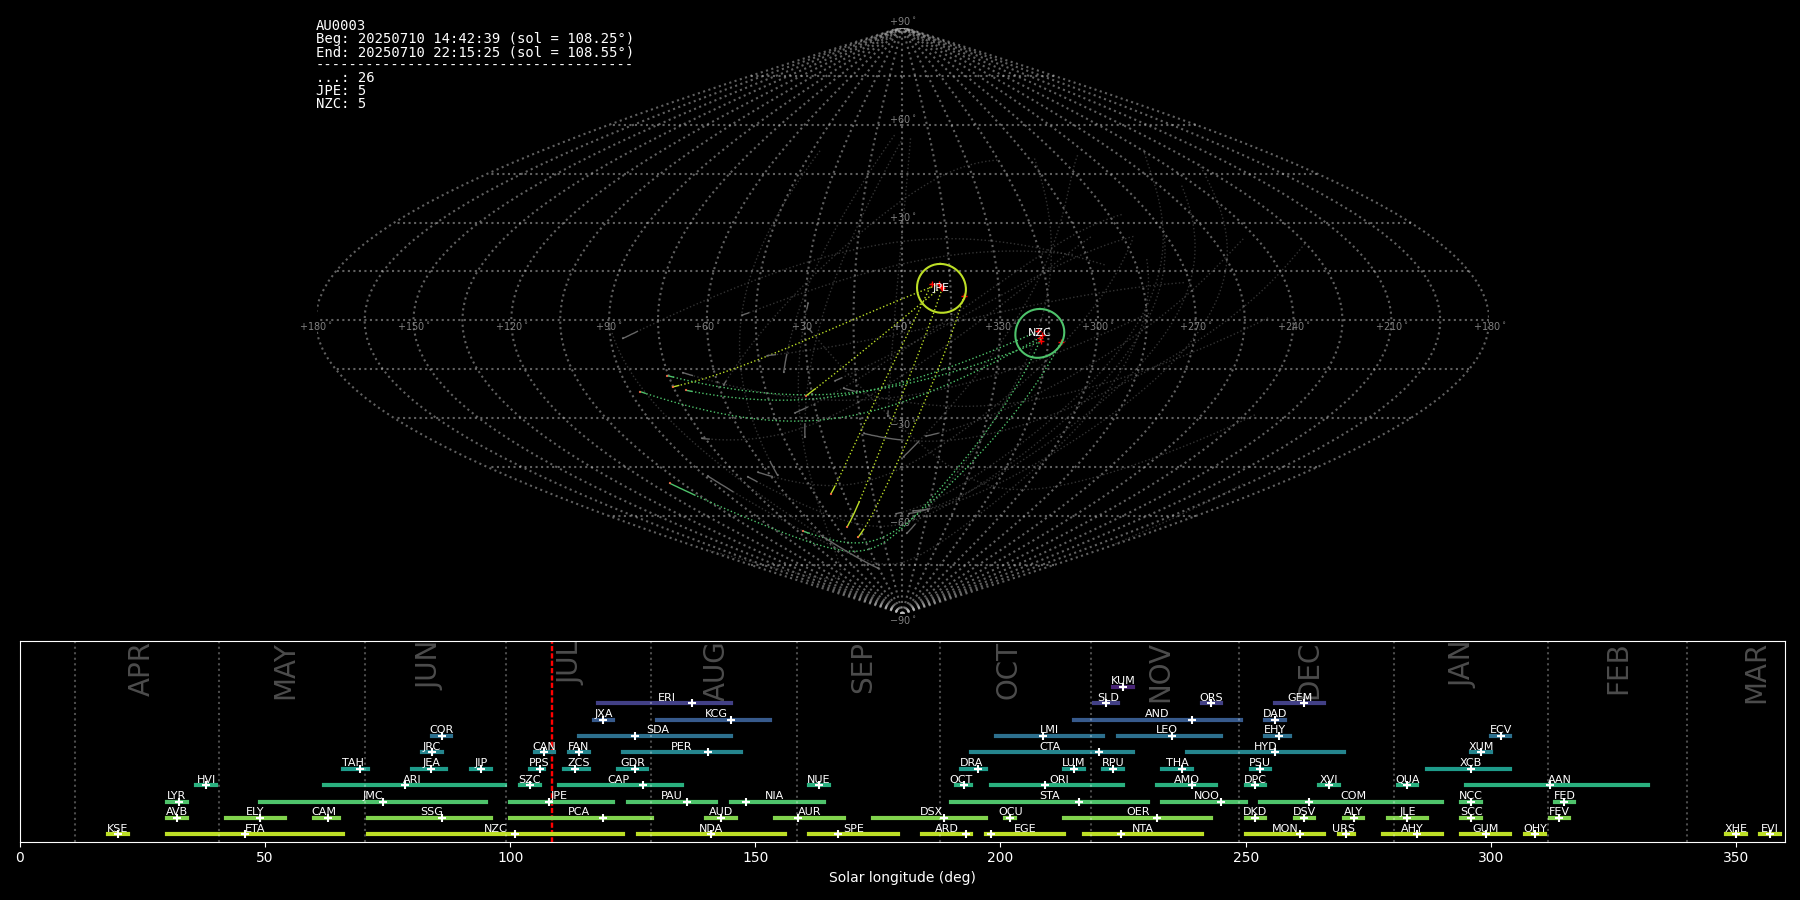Image resolution: width=1800 pixels, height=900 pixels.
Task: Select the QUA shower bar in timeline
Action: coord(1407,785)
